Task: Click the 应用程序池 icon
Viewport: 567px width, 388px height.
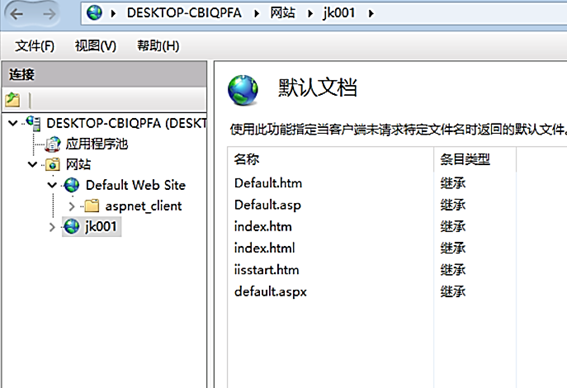Action: [53, 144]
